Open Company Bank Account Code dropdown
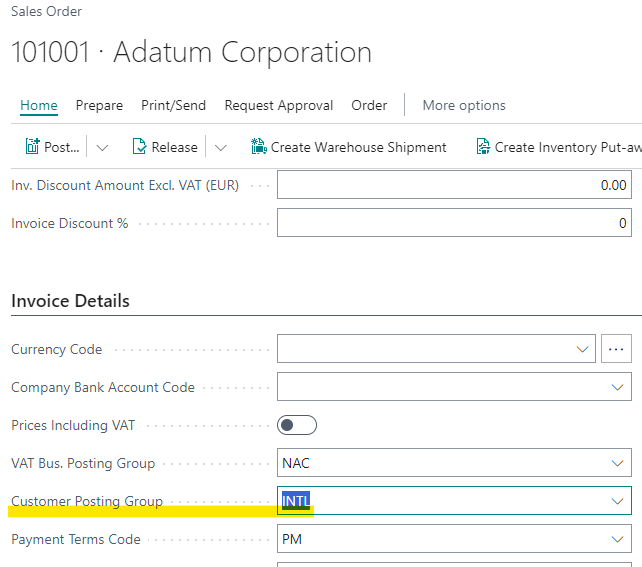The height and width of the screenshot is (567, 642). pos(616,387)
